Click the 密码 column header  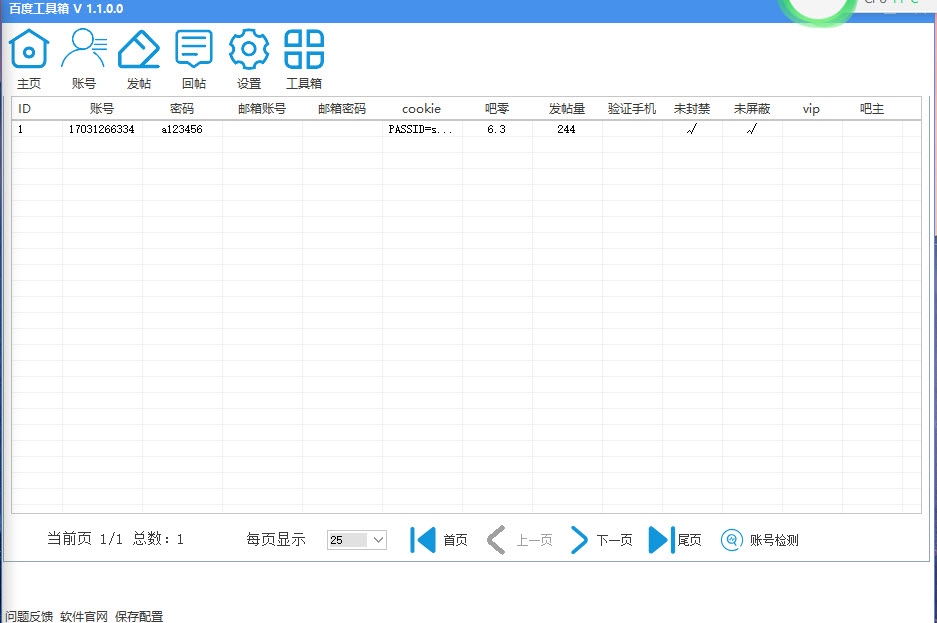pyautogui.click(x=182, y=109)
